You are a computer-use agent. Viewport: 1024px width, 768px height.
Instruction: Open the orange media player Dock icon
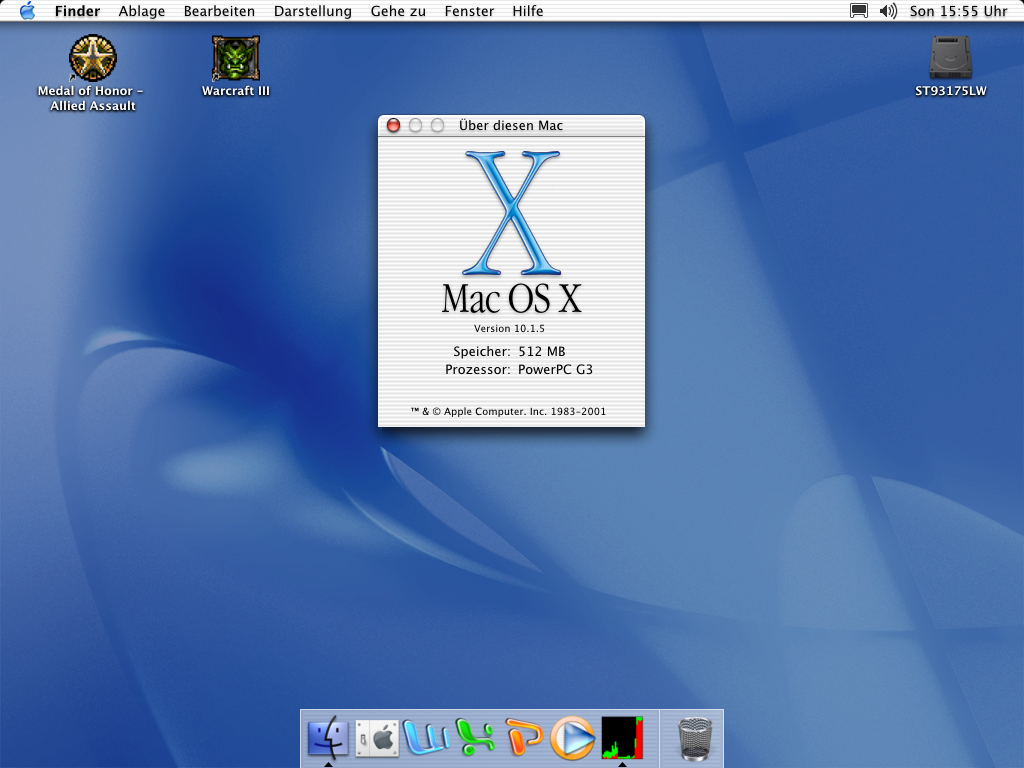pos(573,738)
